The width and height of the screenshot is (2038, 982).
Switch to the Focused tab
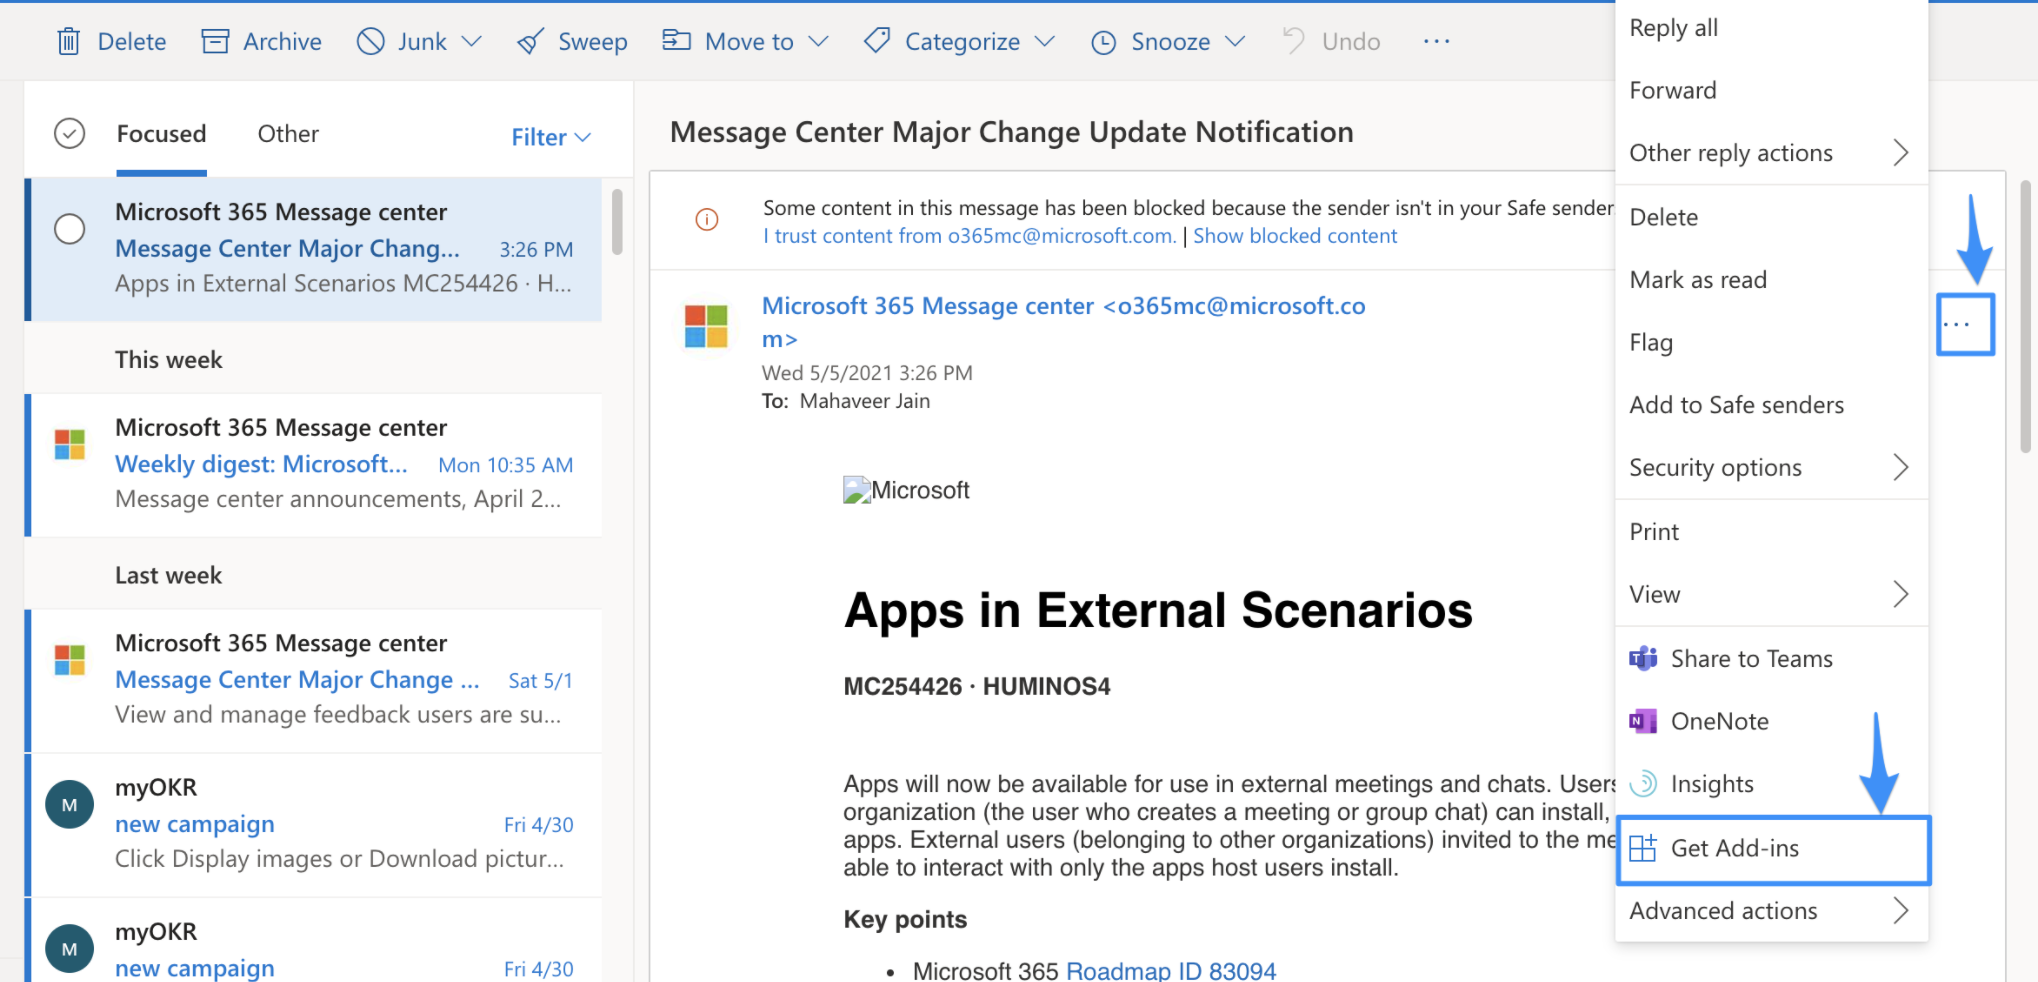click(x=161, y=134)
